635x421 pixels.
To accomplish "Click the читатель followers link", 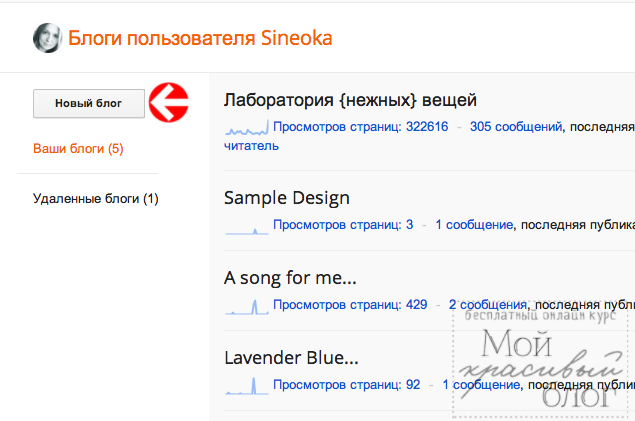I will [251, 145].
